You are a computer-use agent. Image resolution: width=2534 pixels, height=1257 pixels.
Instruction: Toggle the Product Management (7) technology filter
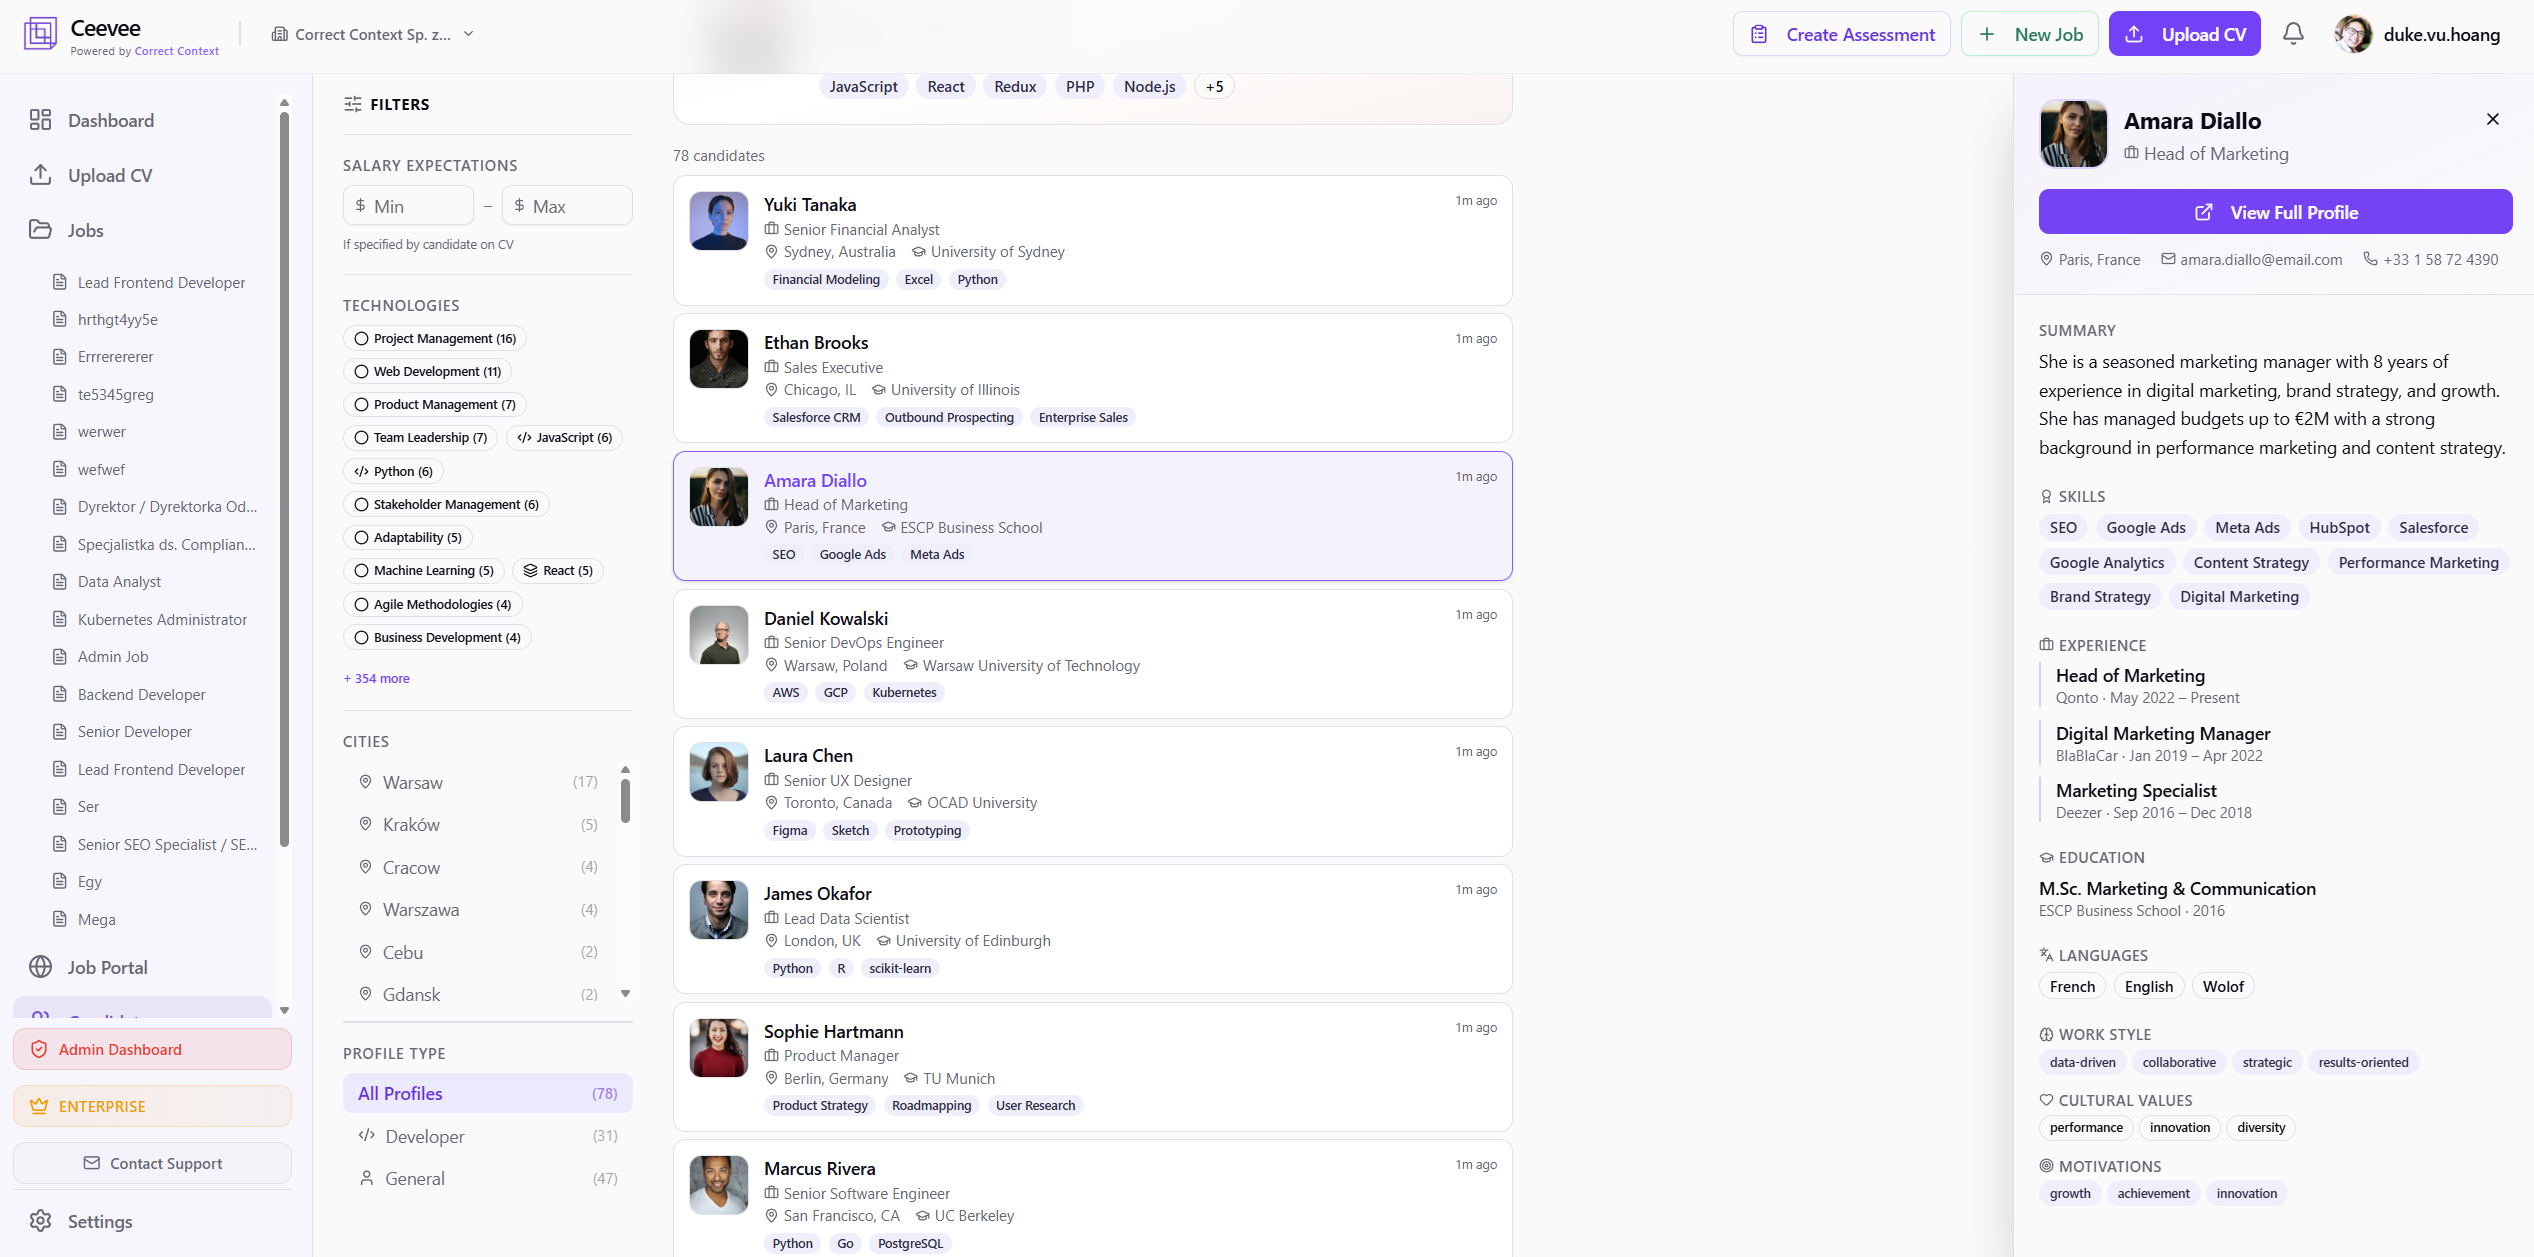coord(434,404)
